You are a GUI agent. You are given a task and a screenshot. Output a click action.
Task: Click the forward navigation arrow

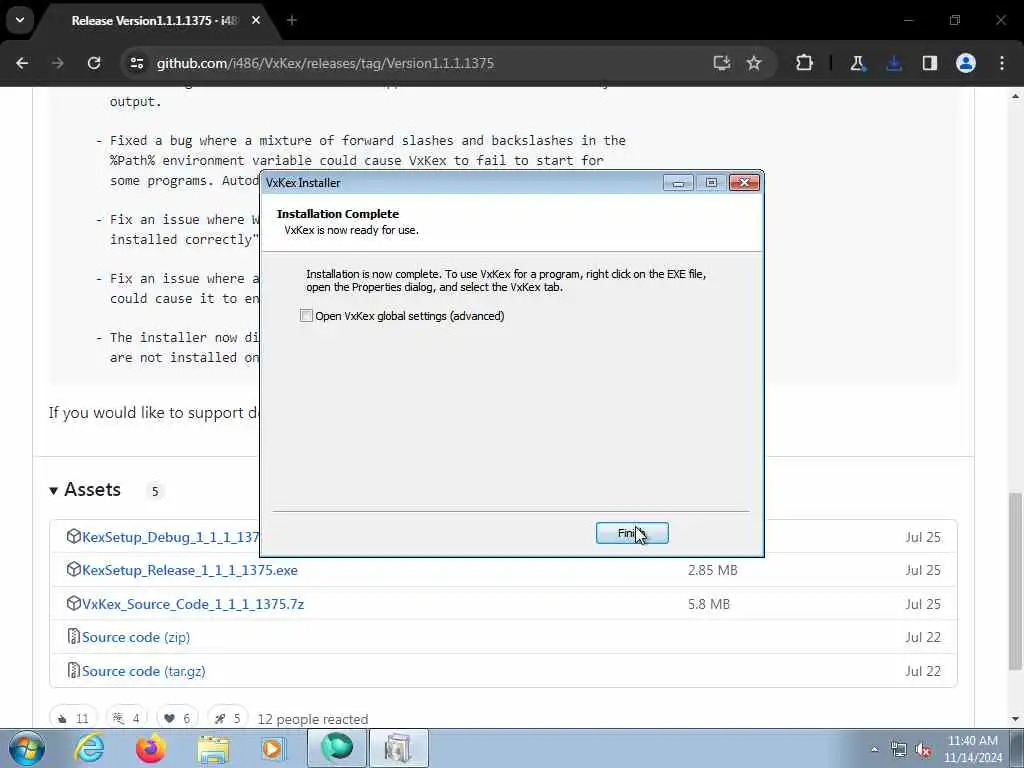(57, 63)
